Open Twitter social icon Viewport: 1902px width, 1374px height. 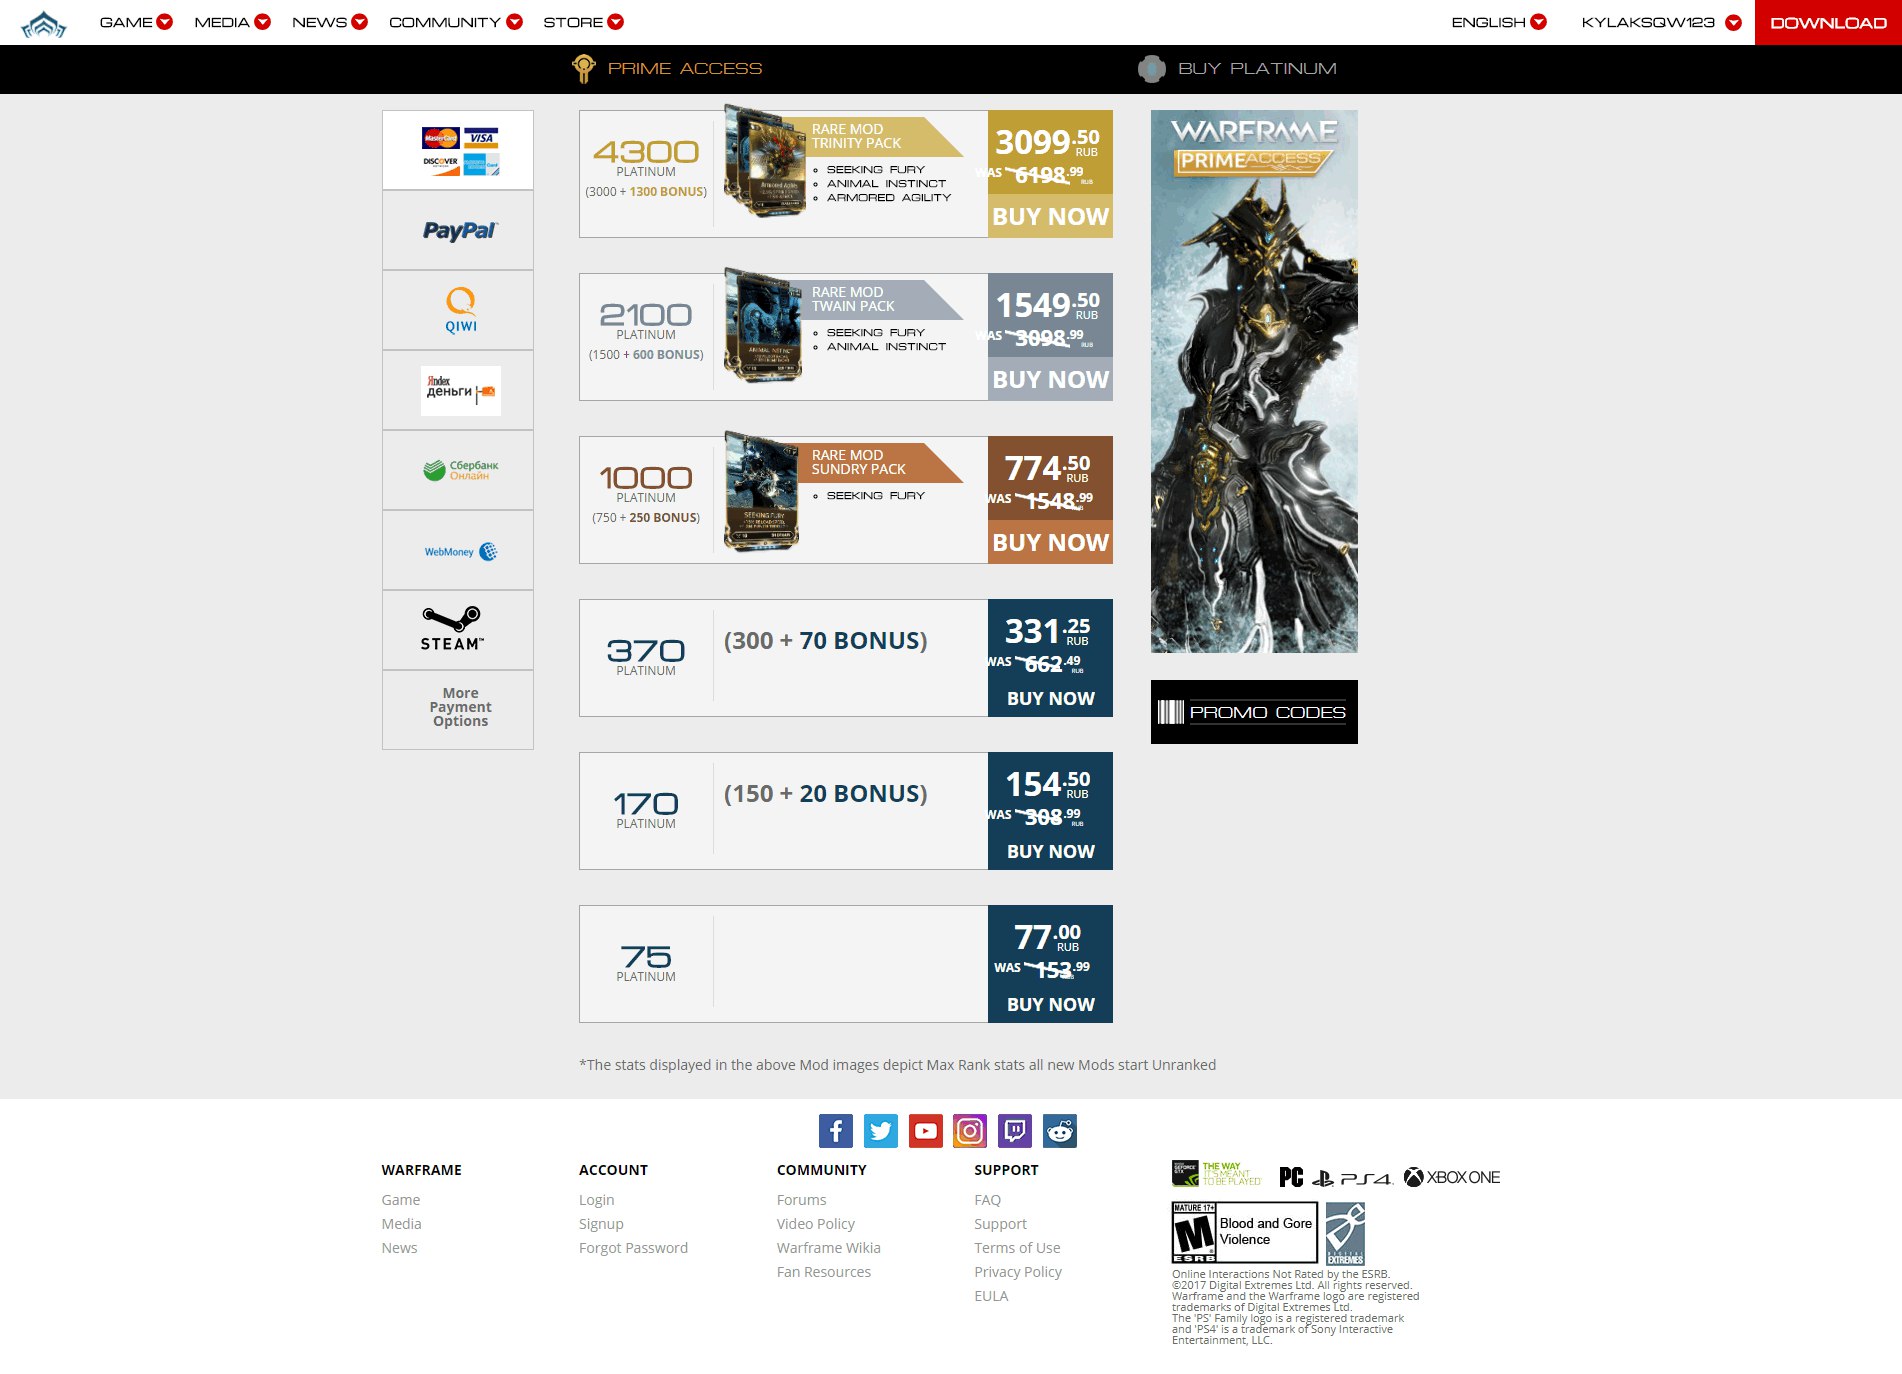(881, 1131)
